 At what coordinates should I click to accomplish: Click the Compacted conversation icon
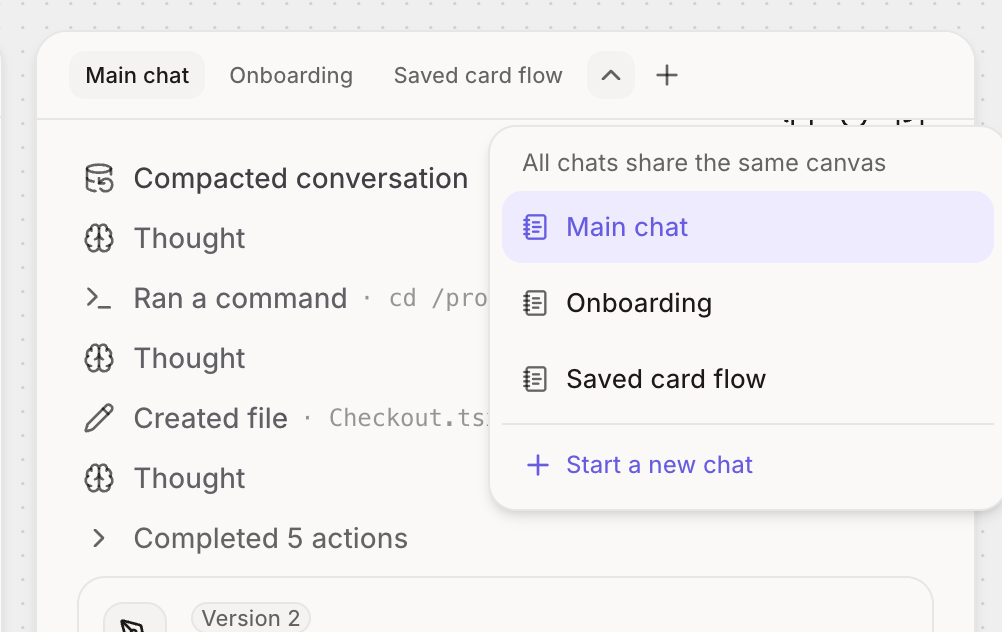click(x=99, y=178)
